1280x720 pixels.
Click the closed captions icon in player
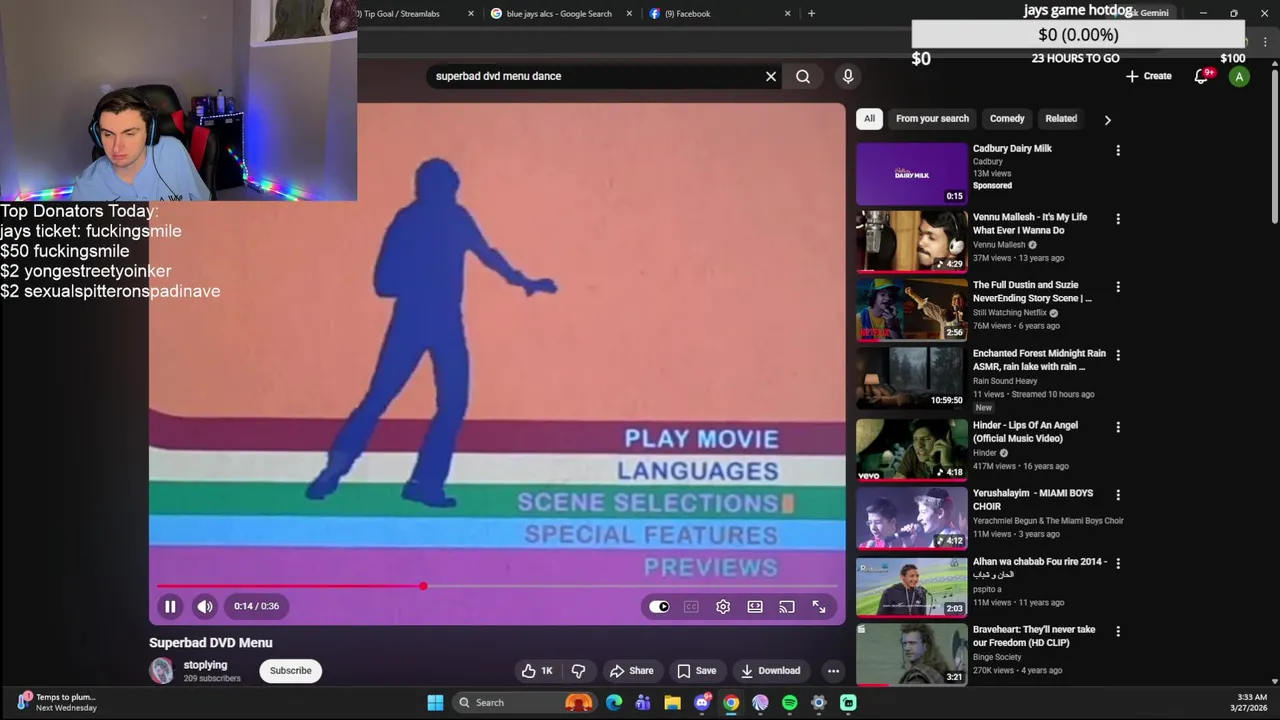pos(691,606)
